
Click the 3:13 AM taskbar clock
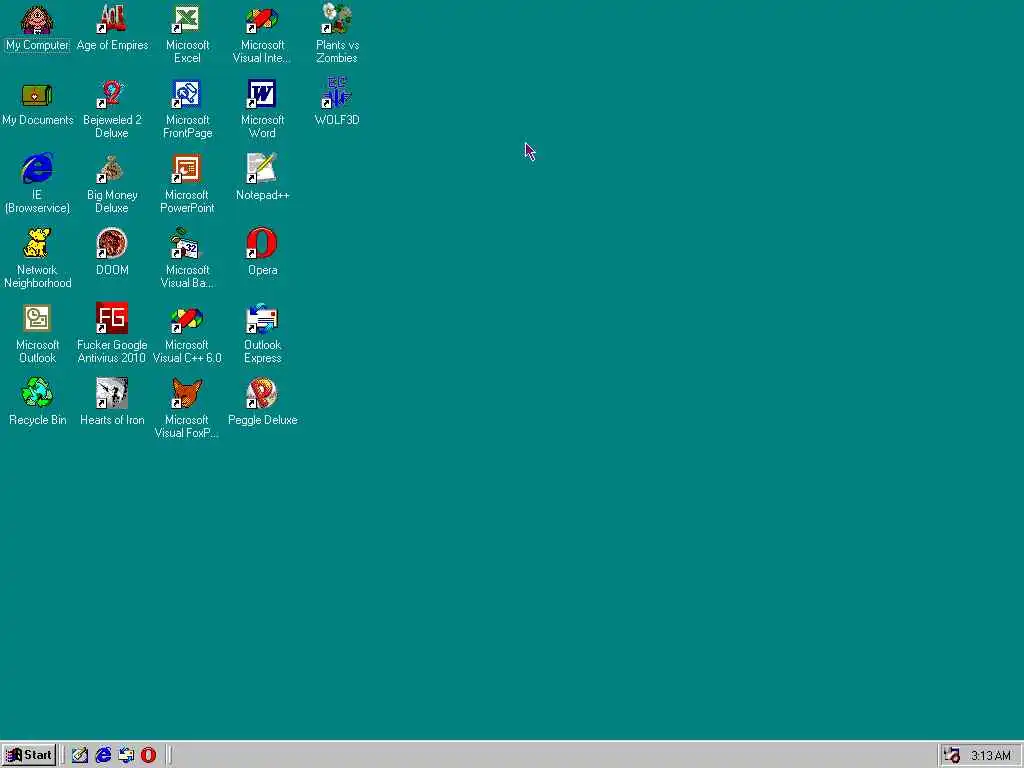point(991,756)
